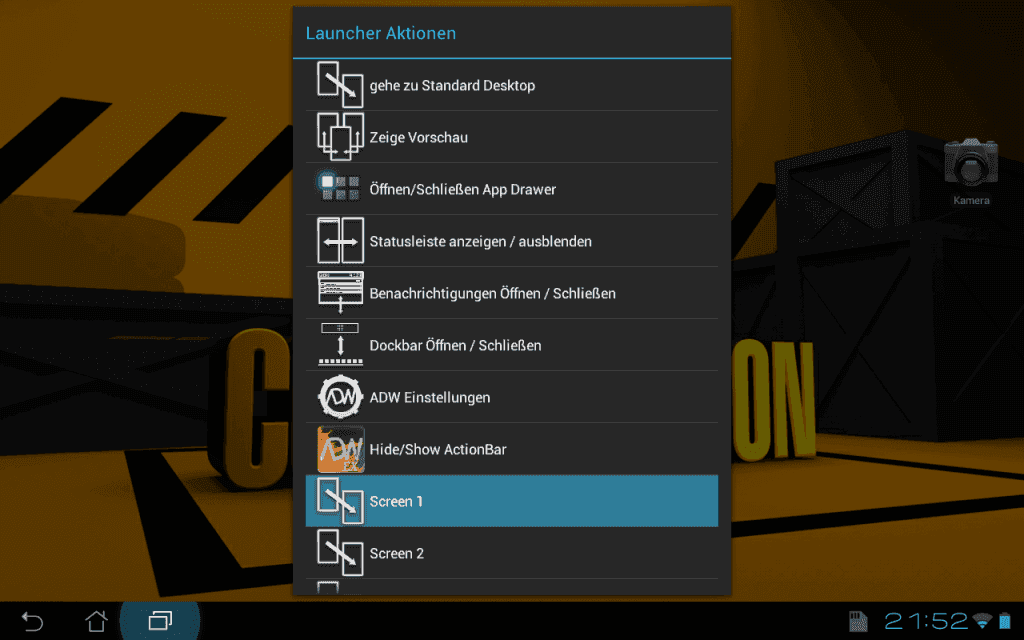Click the Statusleiste show/hide icon
The image size is (1024, 640).
340,241
